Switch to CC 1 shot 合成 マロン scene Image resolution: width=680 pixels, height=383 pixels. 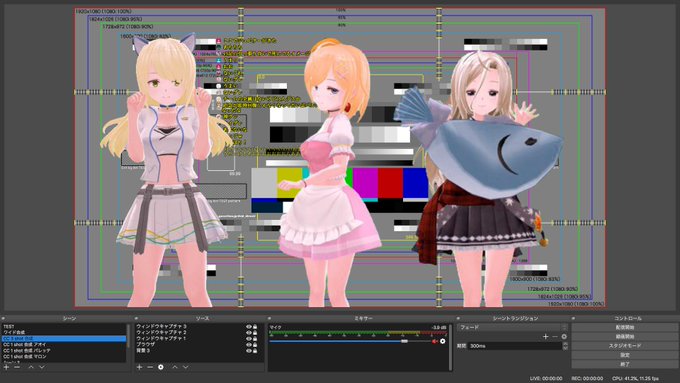64,357
